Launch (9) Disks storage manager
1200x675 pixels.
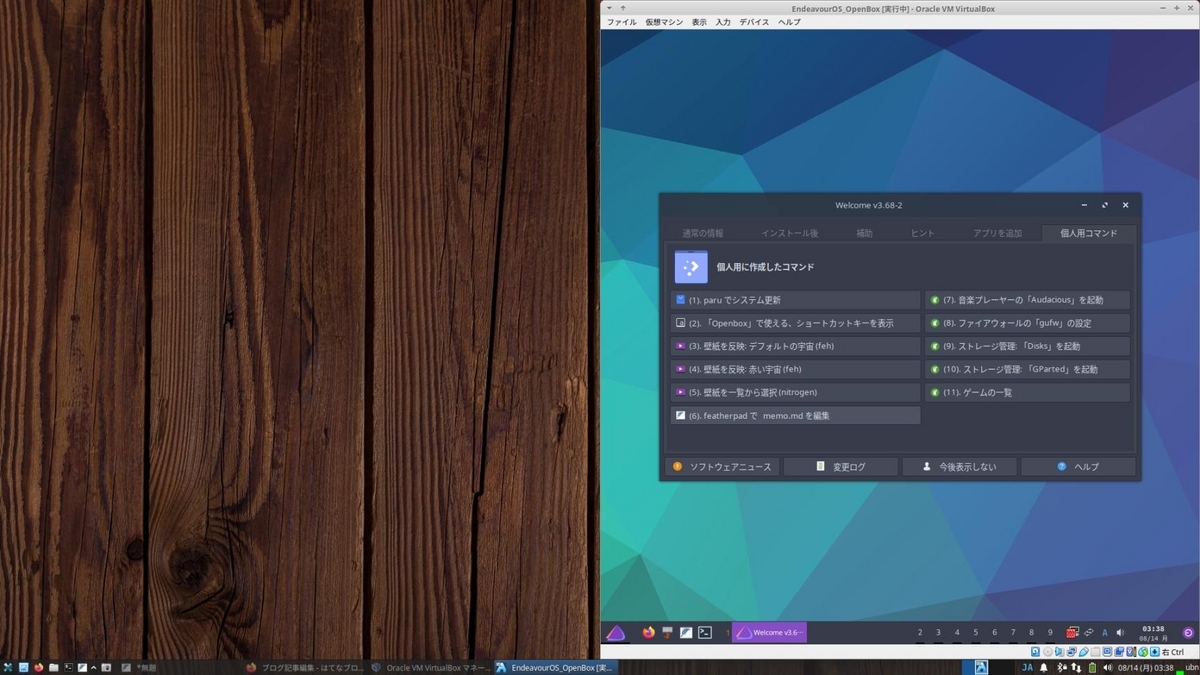click(x=1028, y=346)
